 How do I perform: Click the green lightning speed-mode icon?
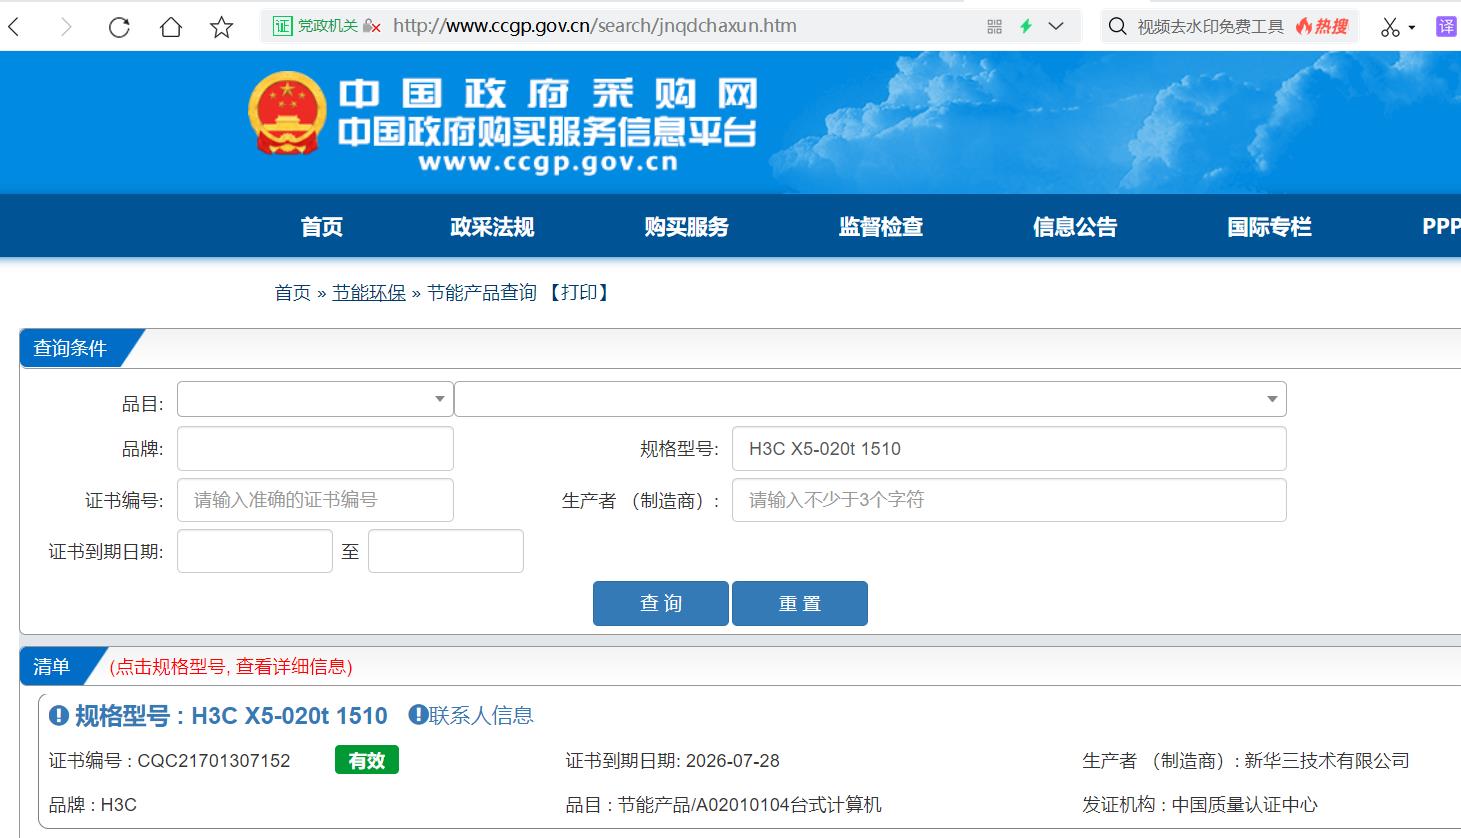(x=1025, y=27)
